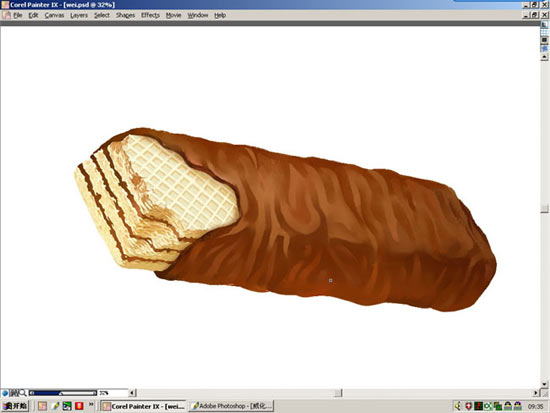Open the Canvas menu dropdown
The image size is (550, 413).
54,15
